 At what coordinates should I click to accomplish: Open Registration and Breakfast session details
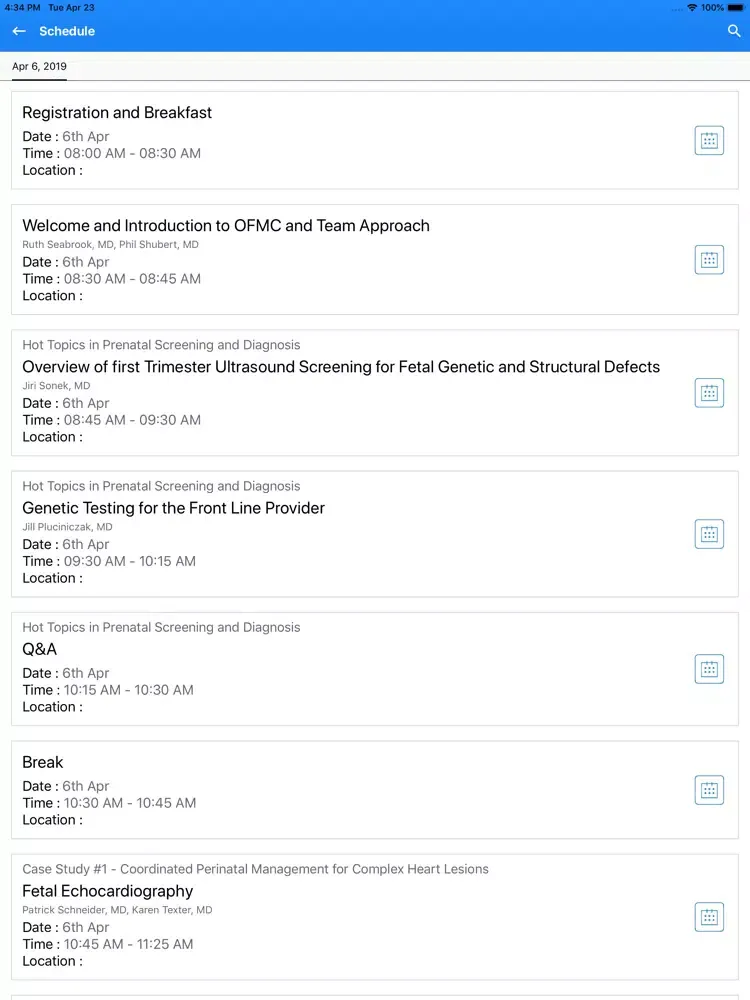117,113
